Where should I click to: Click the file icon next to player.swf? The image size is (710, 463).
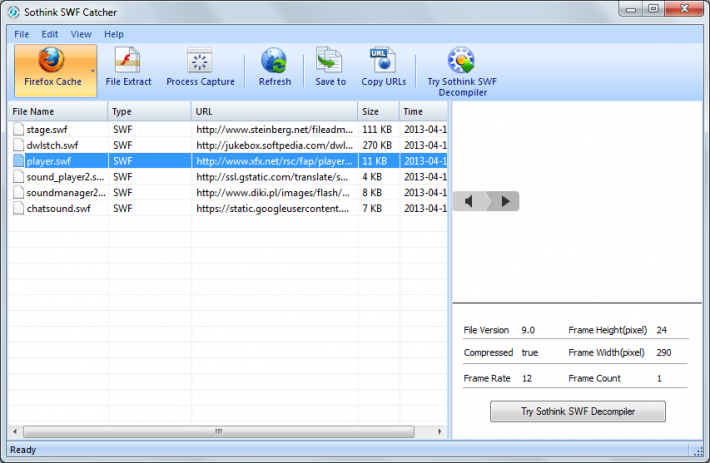coord(19,161)
